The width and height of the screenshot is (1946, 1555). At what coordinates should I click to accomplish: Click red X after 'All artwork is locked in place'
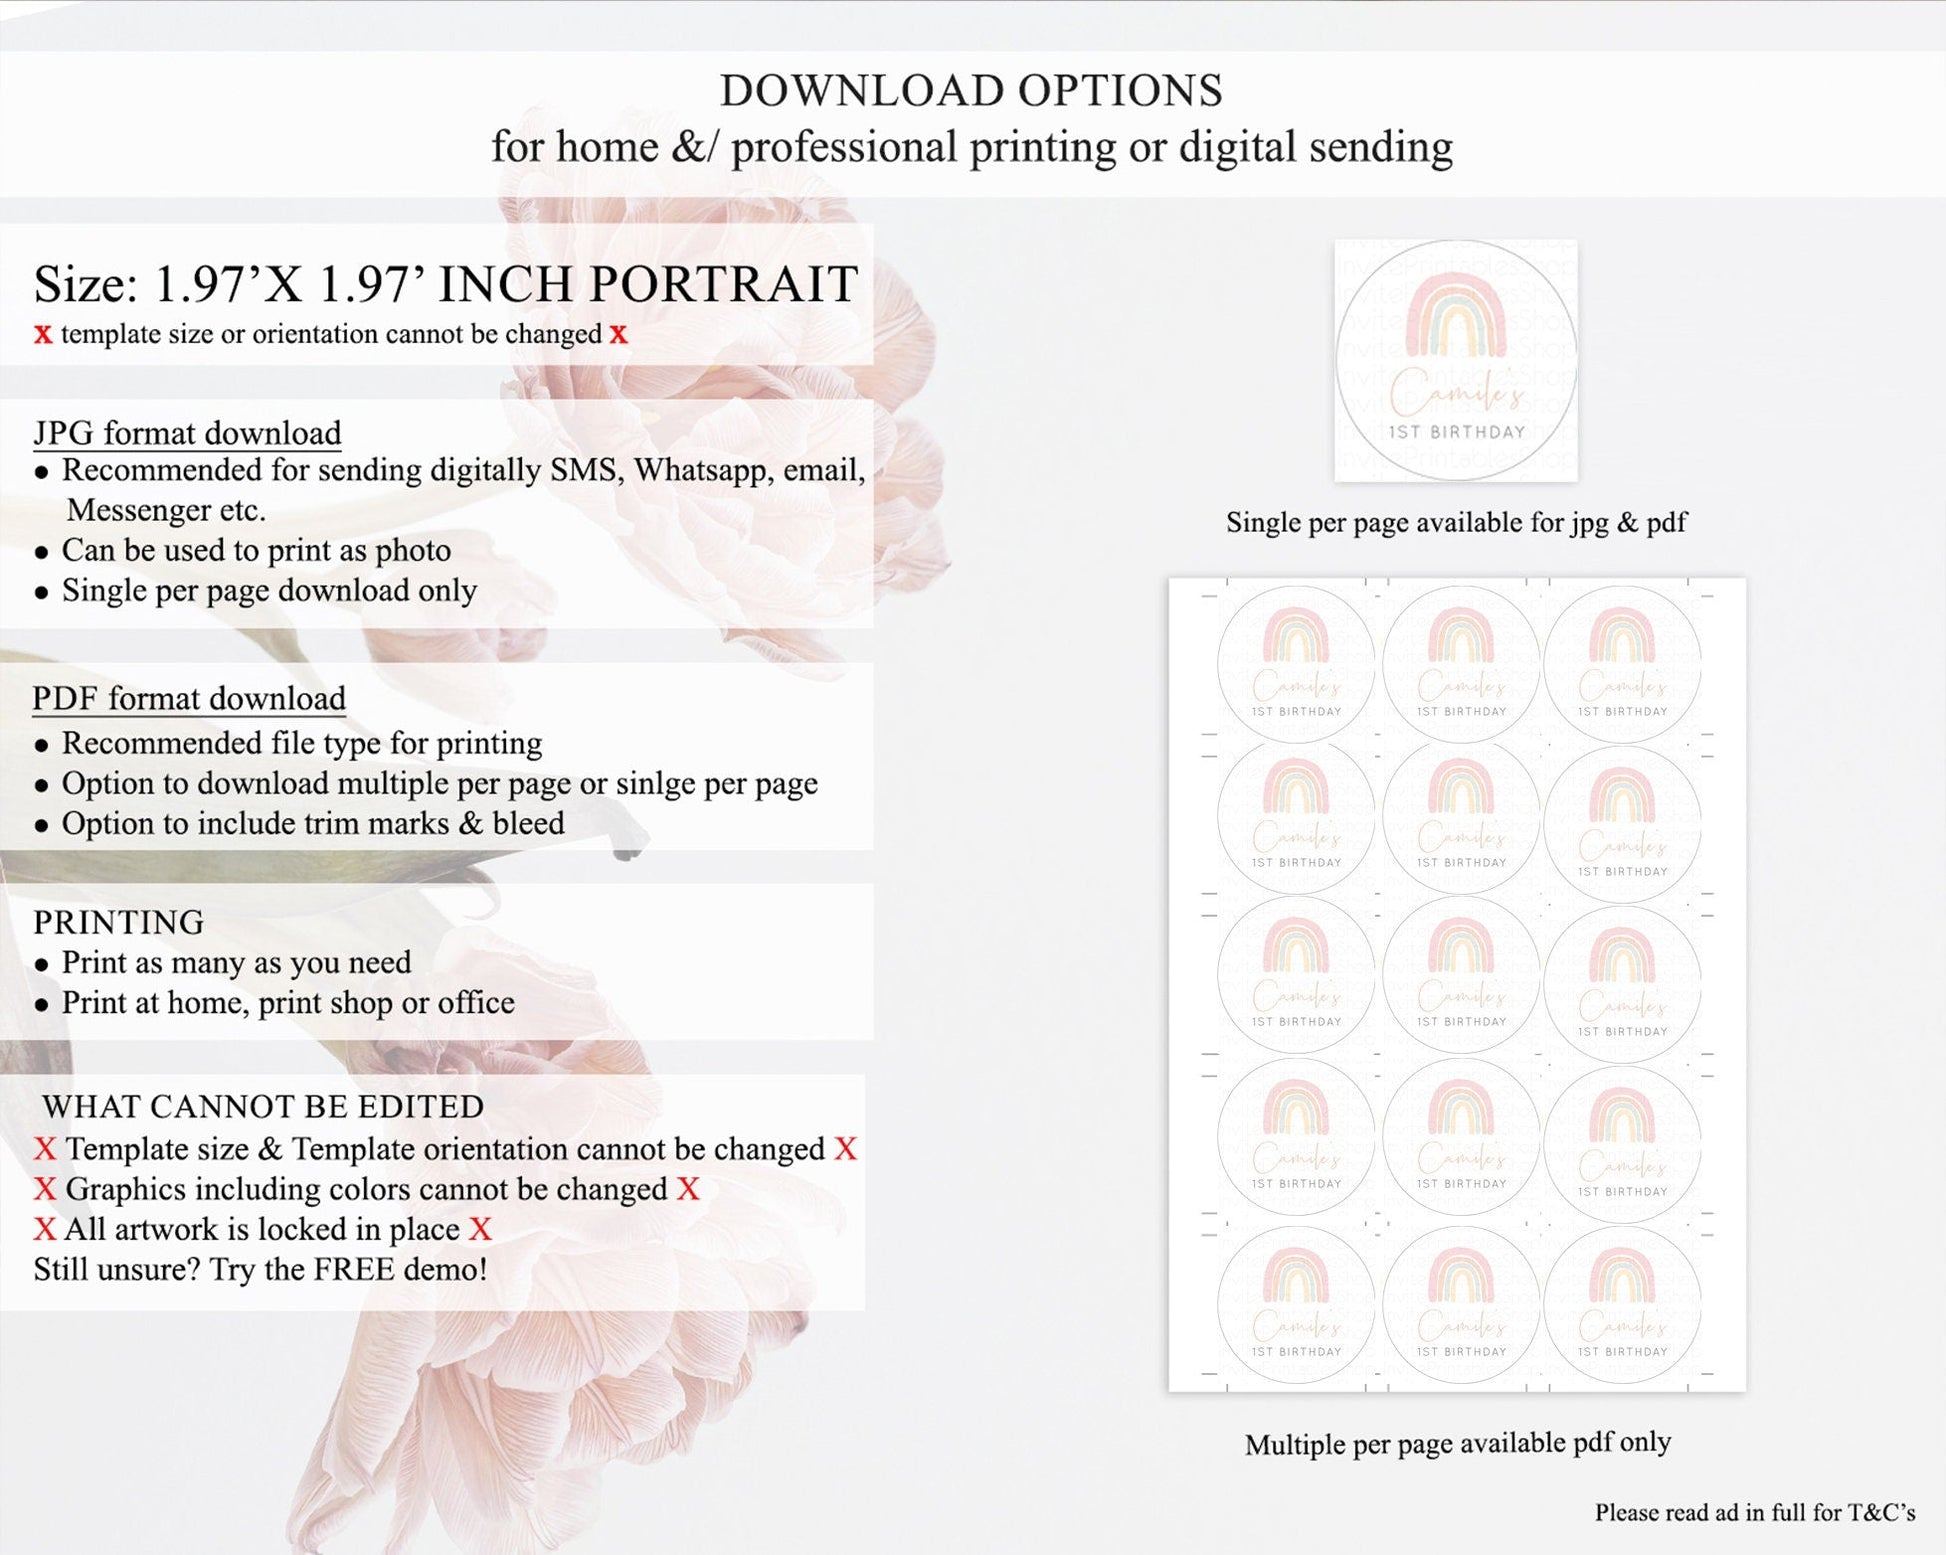coord(481,1229)
